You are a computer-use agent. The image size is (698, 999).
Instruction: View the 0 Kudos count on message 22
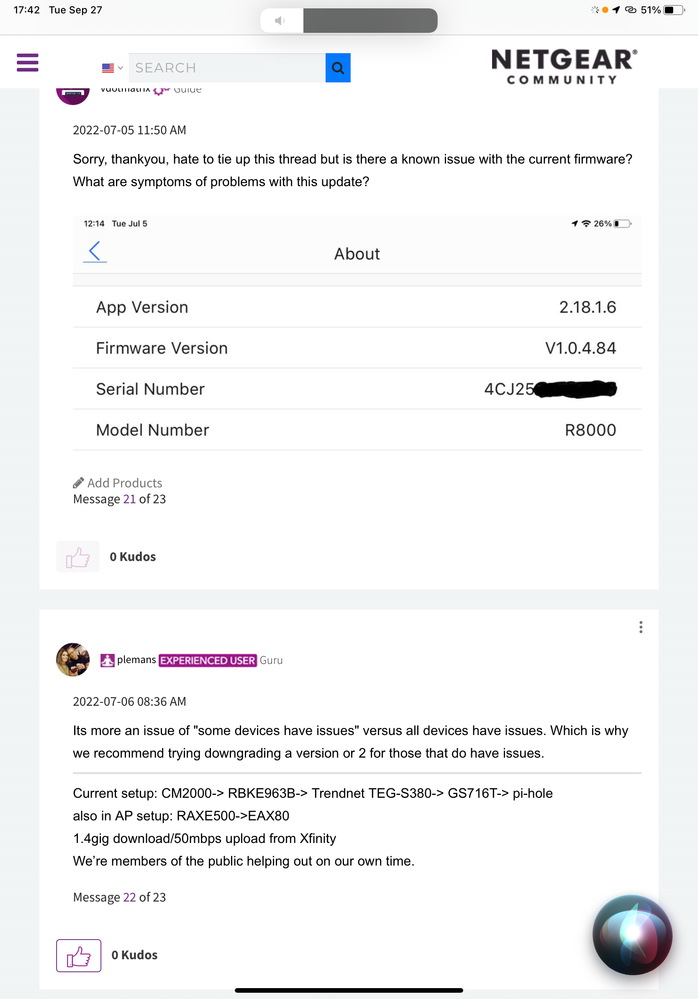point(134,955)
